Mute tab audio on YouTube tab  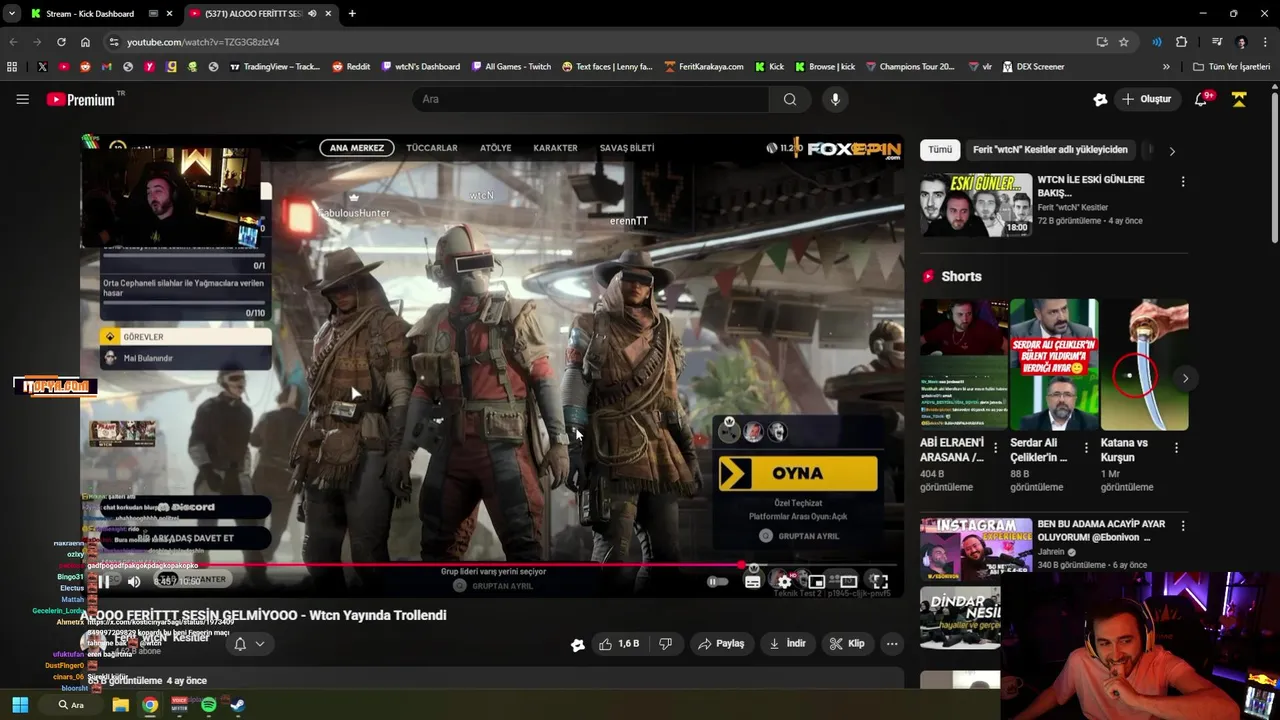[312, 14]
